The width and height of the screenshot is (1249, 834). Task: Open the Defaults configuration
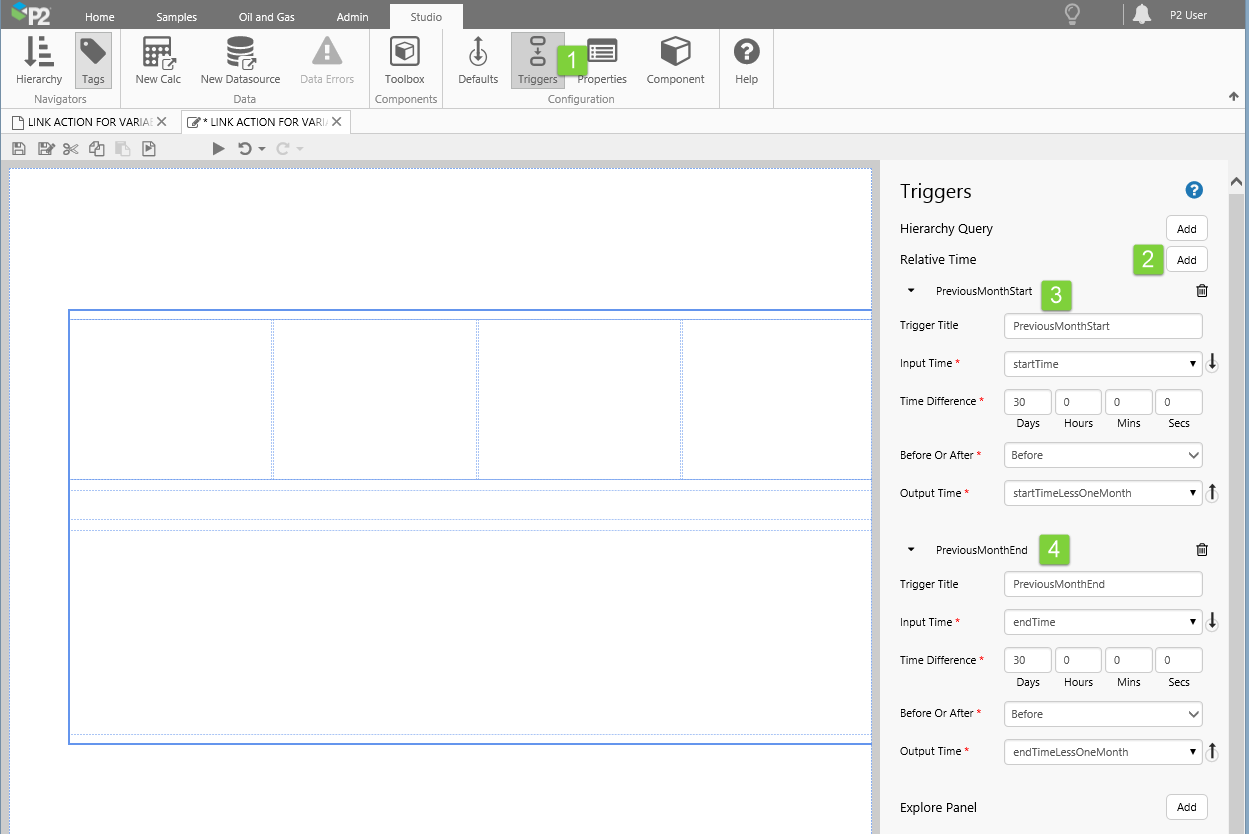click(478, 60)
